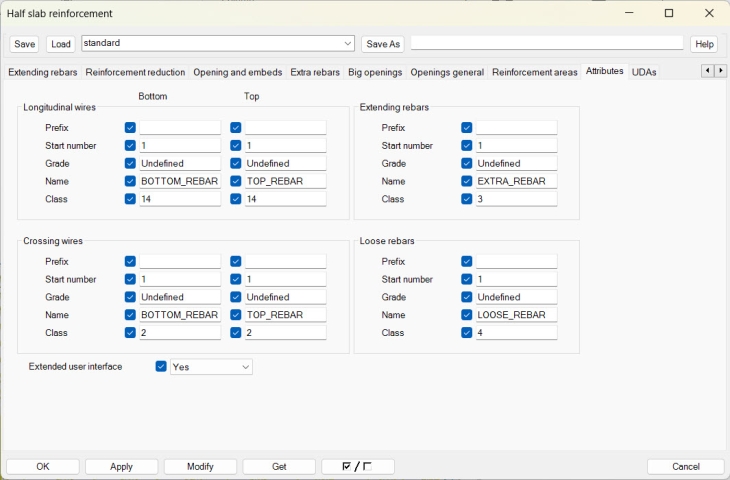
Task: Toggle Extended user interface checkbox
Action: [x=161, y=367]
